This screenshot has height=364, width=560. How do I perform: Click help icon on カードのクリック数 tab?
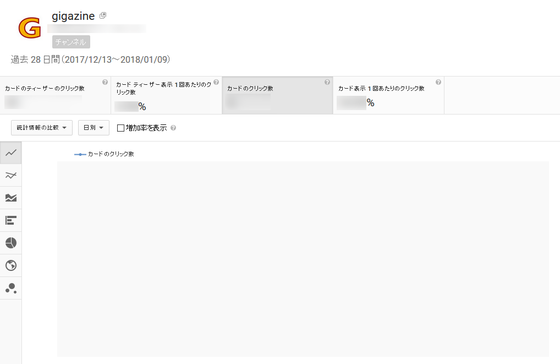pos(327,82)
